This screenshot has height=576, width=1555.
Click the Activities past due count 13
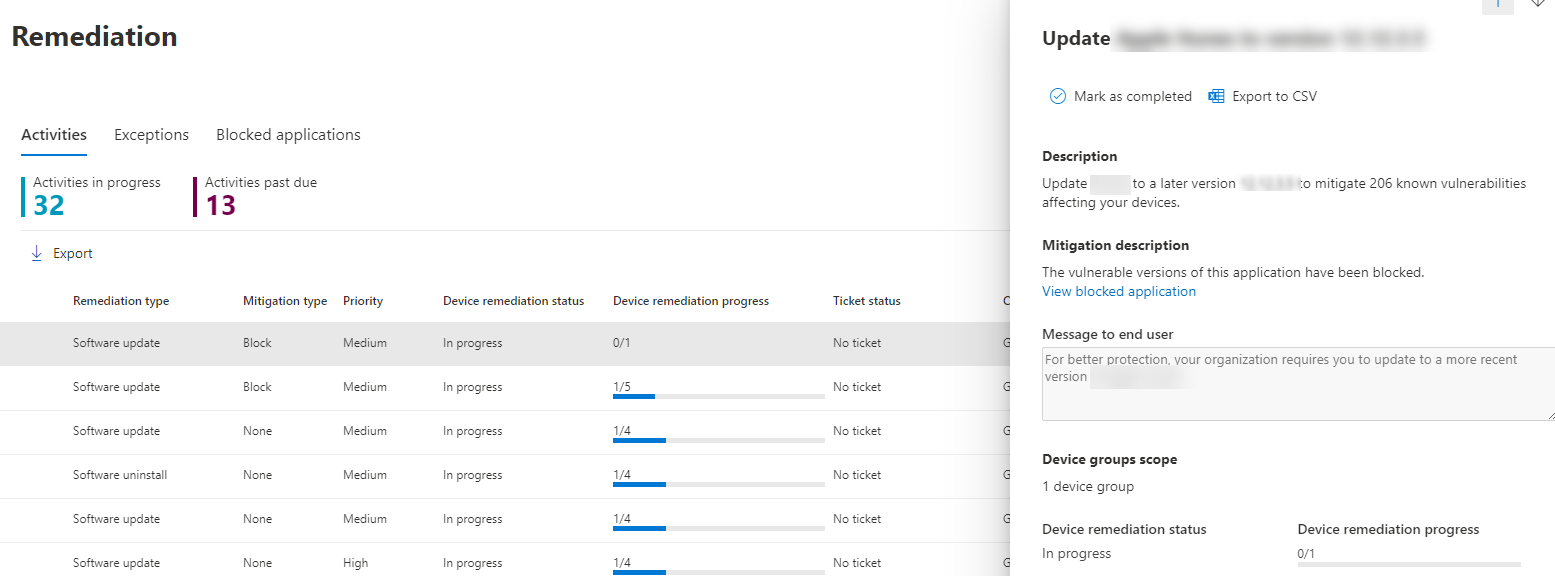[220, 205]
